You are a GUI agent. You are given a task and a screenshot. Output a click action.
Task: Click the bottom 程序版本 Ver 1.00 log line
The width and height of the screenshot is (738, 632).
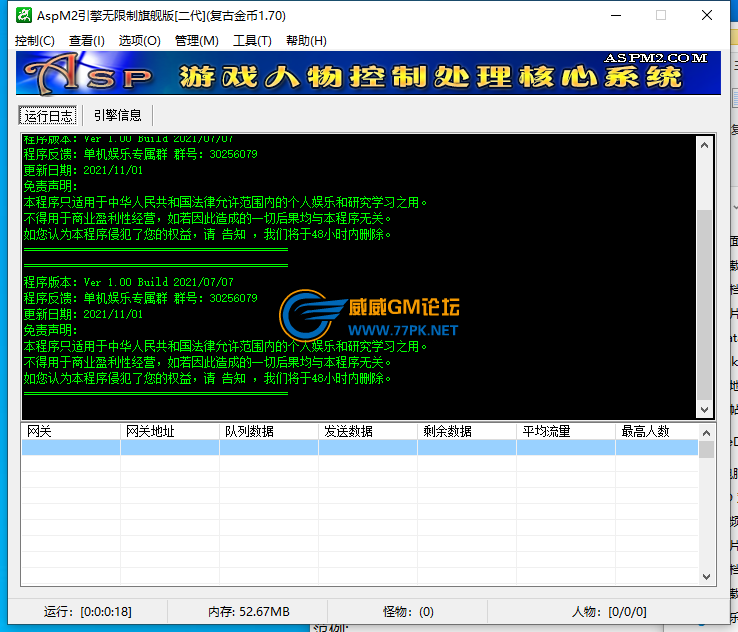point(128,282)
